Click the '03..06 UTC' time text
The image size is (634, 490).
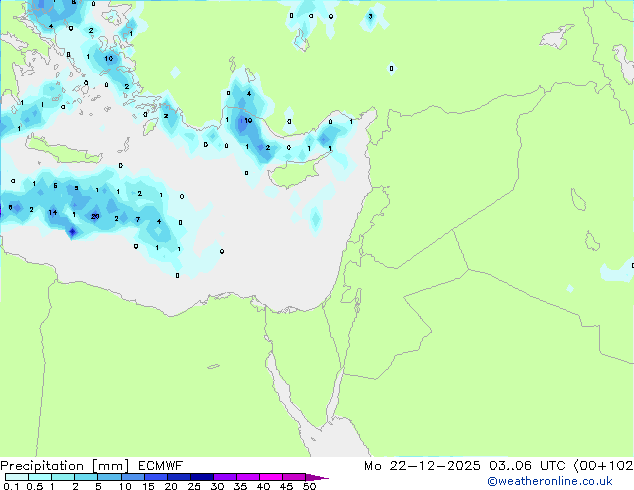coord(527,466)
